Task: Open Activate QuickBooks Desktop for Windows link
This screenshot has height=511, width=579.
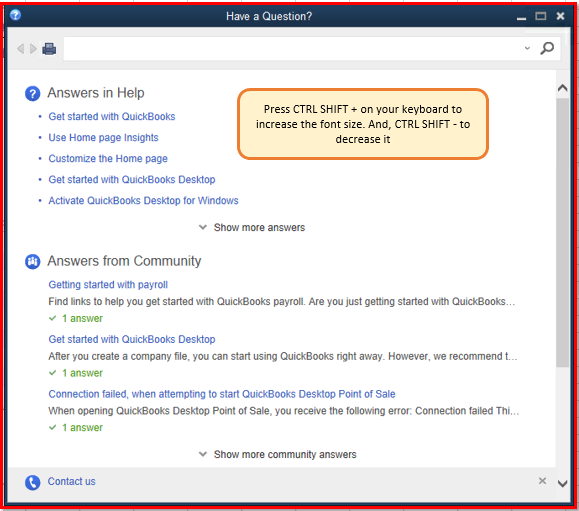Action: click(x=143, y=201)
